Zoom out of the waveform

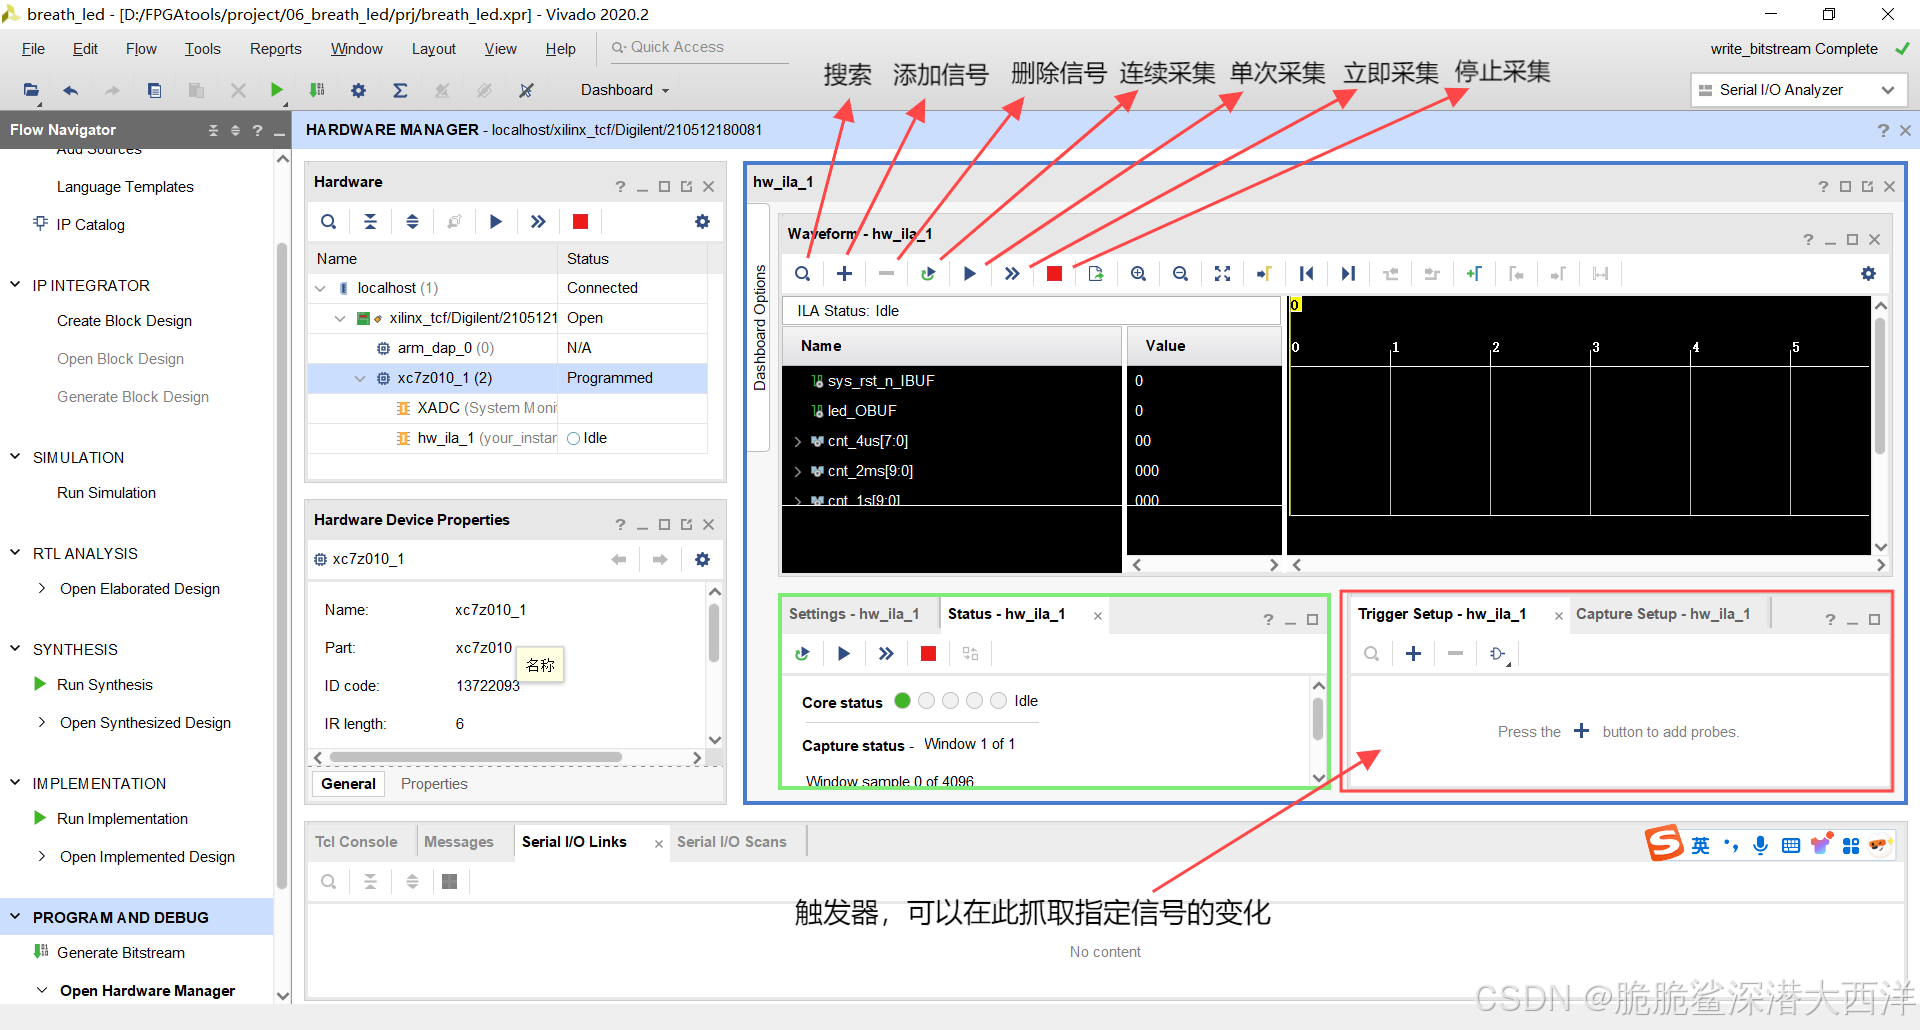click(x=1180, y=274)
